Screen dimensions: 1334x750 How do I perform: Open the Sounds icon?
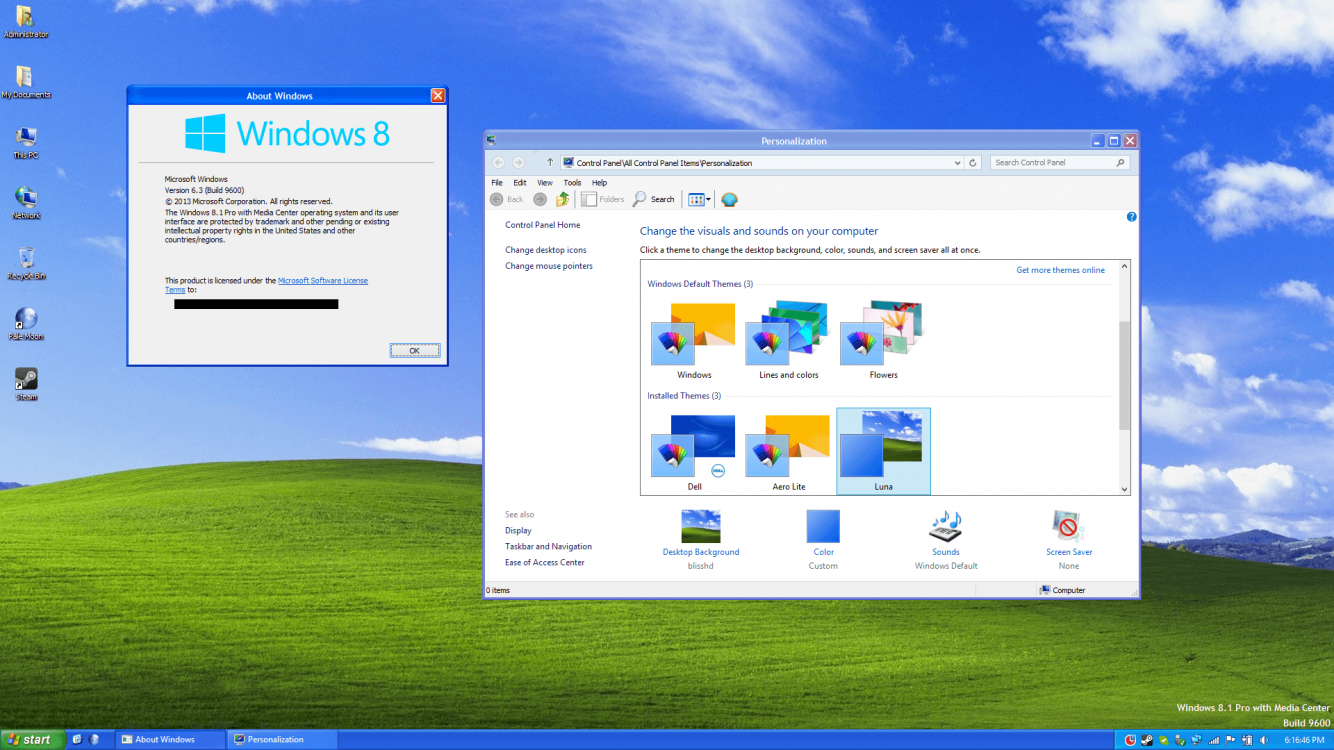(945, 526)
